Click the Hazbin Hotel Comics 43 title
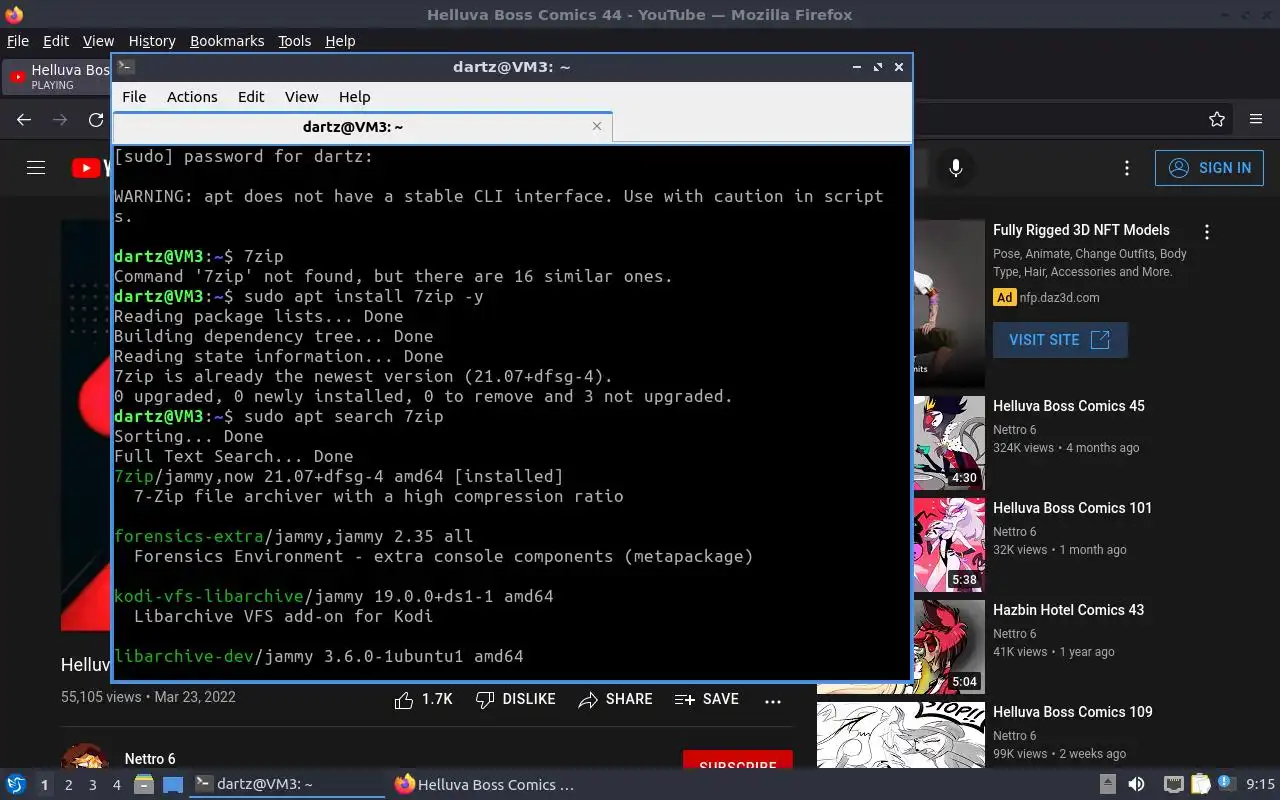Image resolution: width=1280 pixels, height=800 pixels. (1068, 610)
